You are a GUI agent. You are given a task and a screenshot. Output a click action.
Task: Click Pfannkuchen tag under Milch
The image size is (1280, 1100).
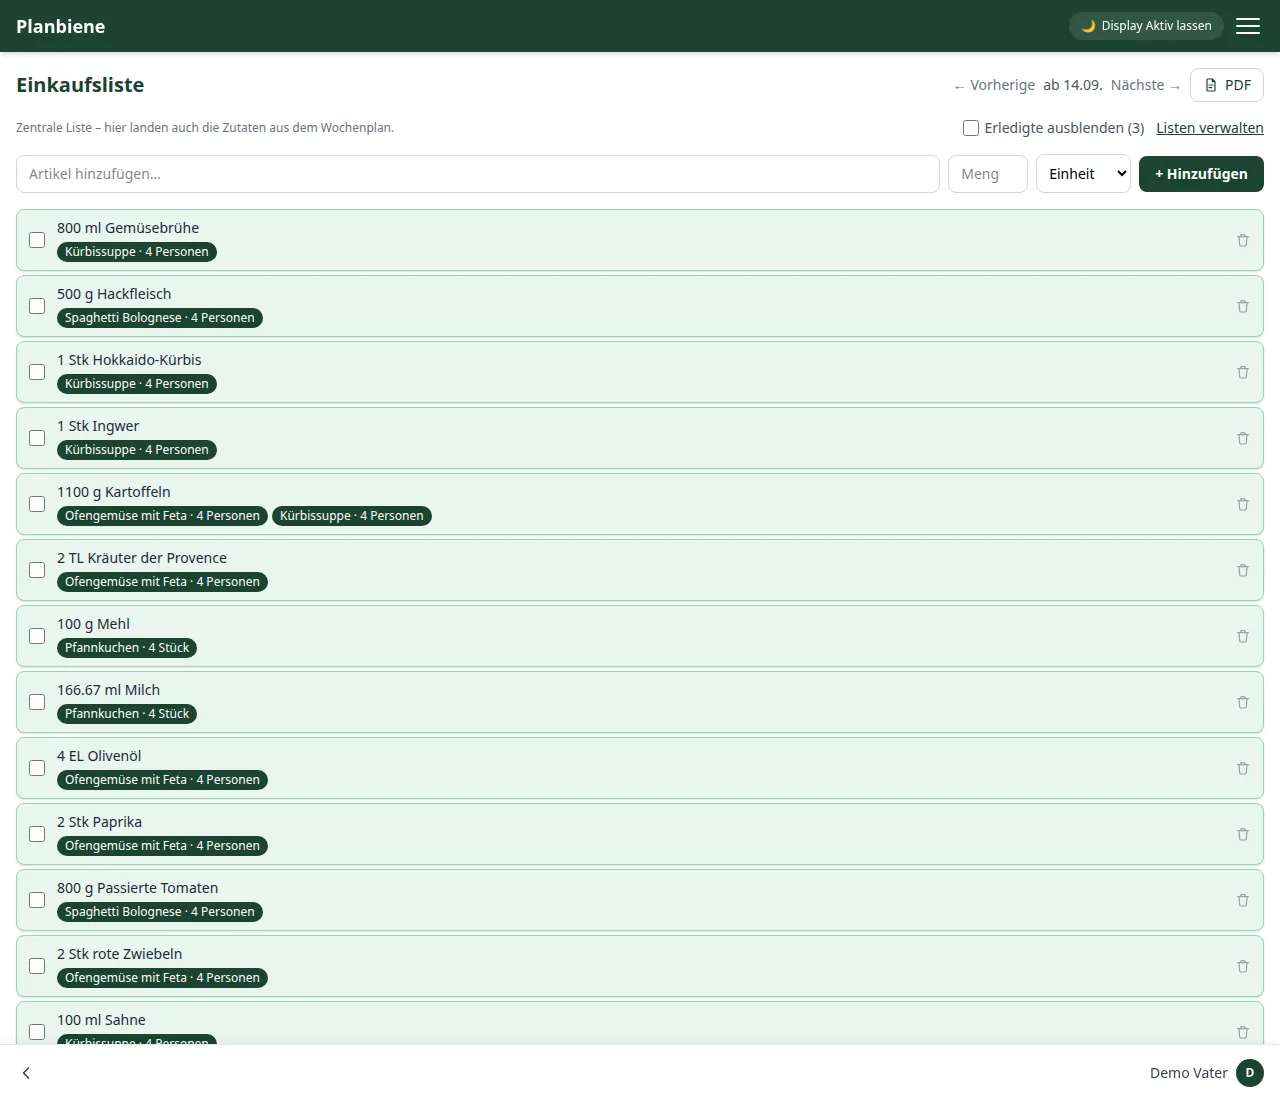(127, 714)
